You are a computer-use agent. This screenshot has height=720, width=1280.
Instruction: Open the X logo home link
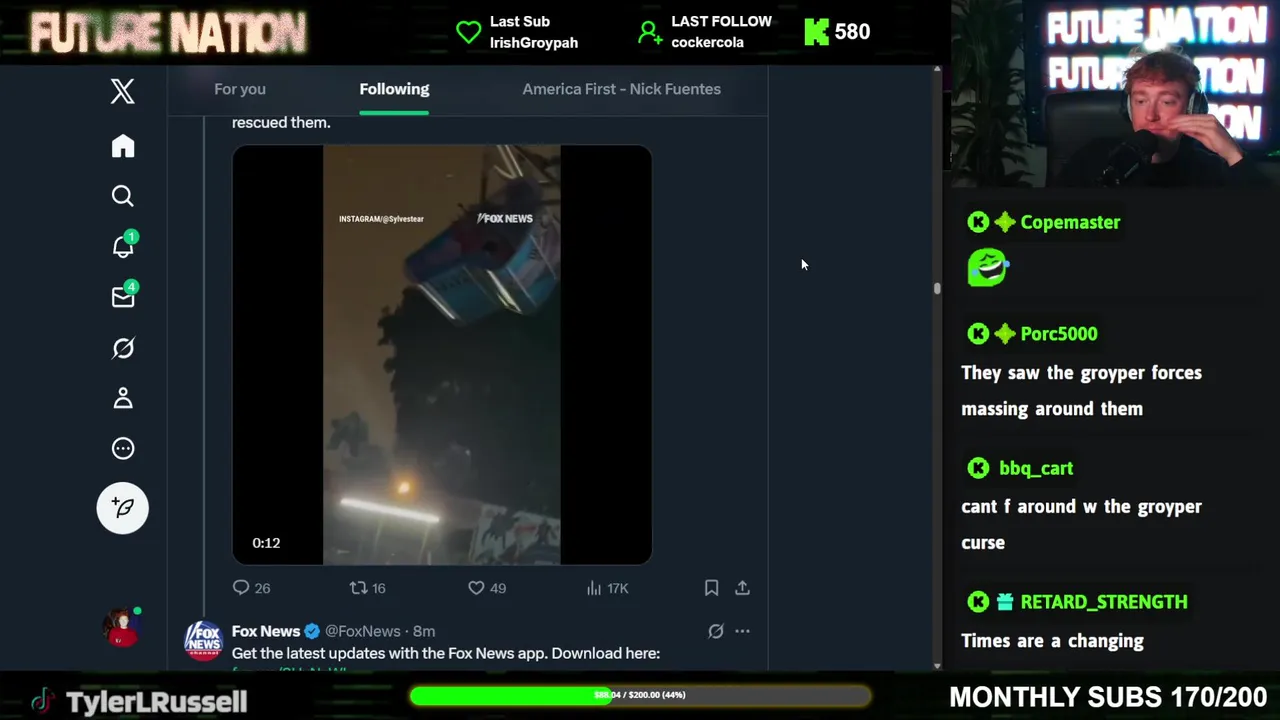click(x=122, y=92)
